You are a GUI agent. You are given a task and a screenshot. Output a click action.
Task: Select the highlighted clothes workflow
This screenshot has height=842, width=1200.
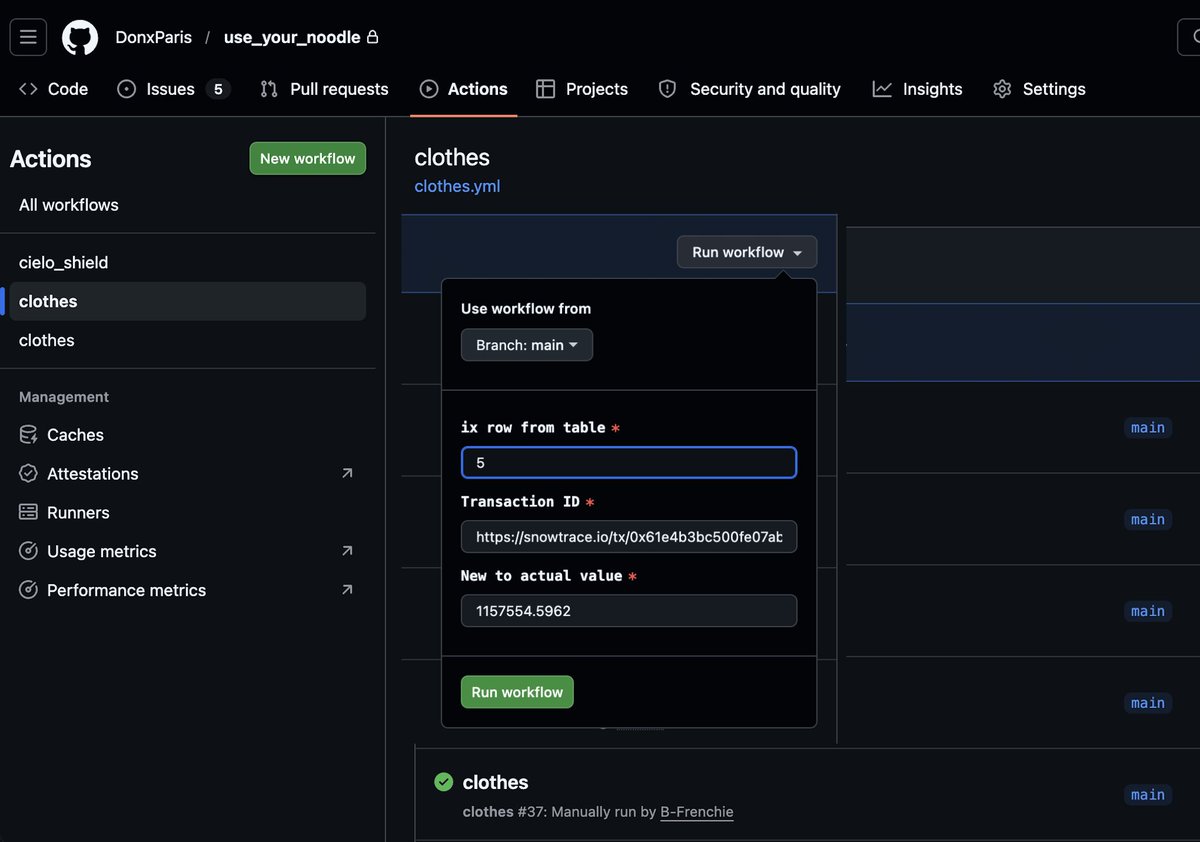188,301
